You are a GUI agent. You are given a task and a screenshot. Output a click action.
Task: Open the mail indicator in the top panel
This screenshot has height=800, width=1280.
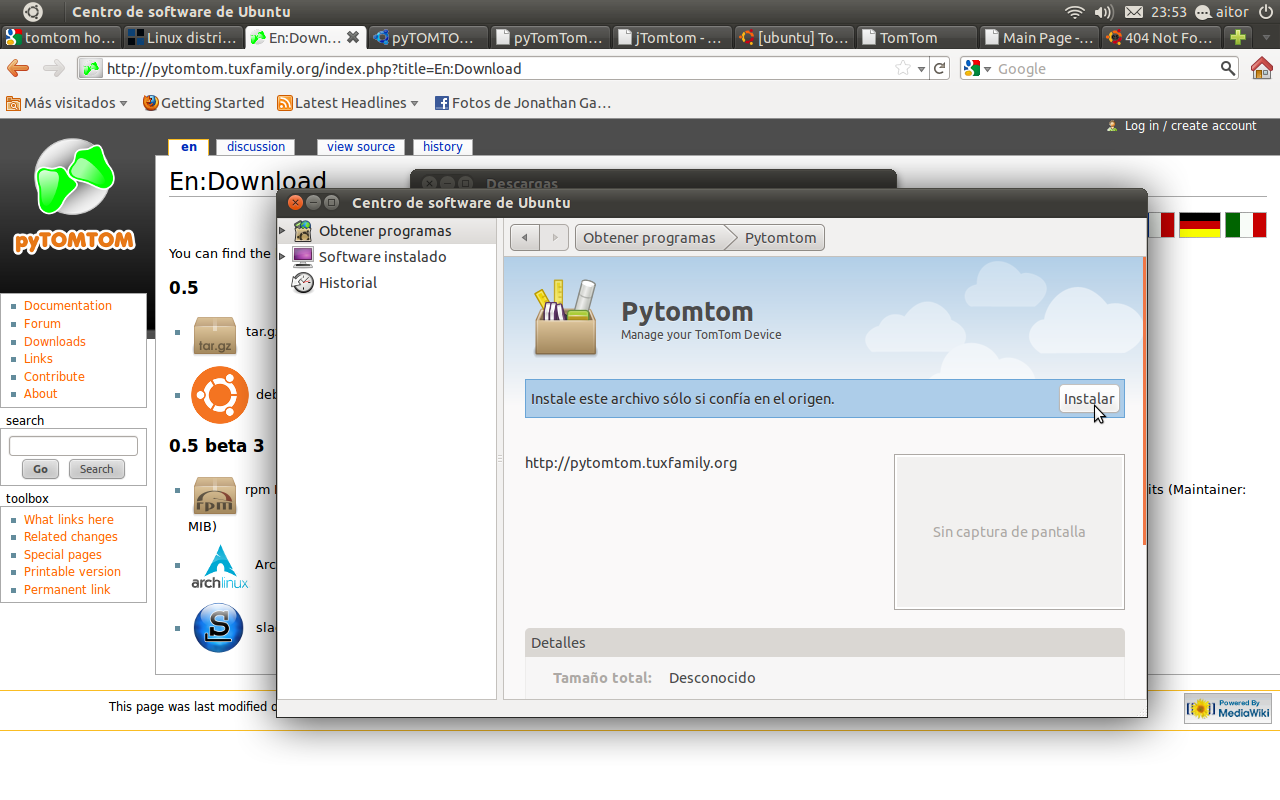pyautogui.click(x=1134, y=13)
